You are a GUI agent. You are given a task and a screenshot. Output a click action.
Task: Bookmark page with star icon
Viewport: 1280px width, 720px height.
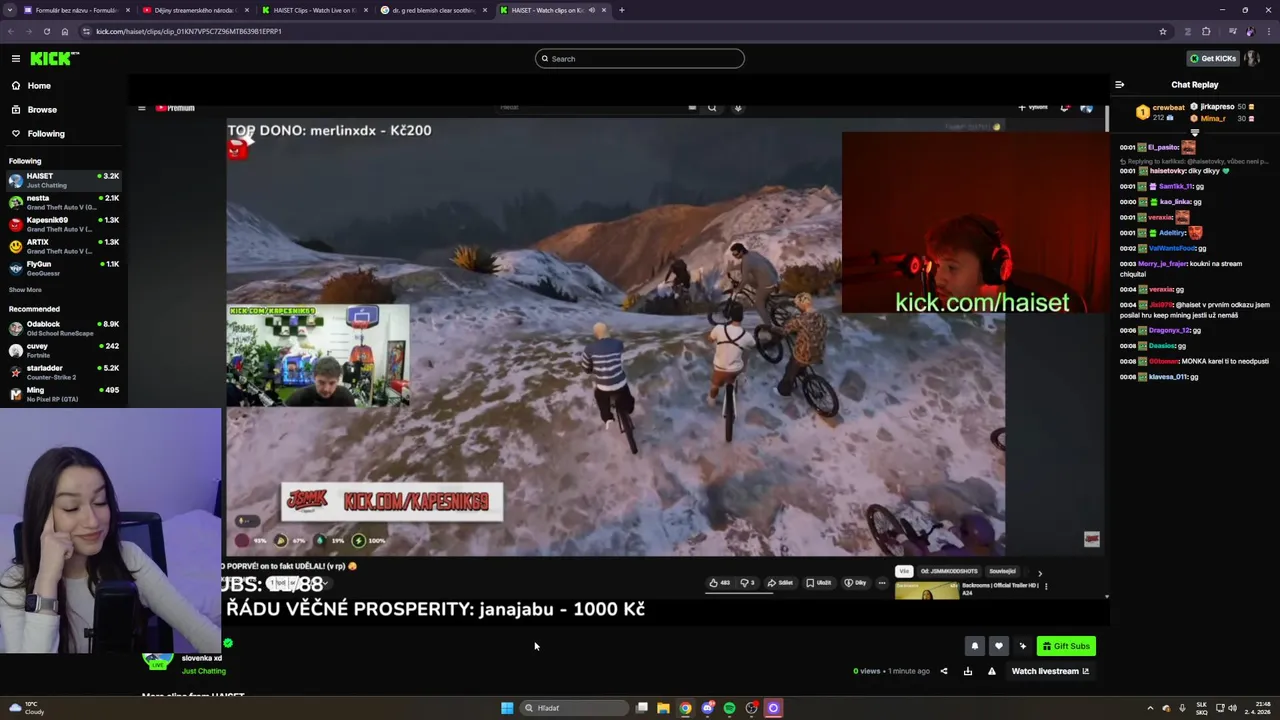tap(1162, 31)
